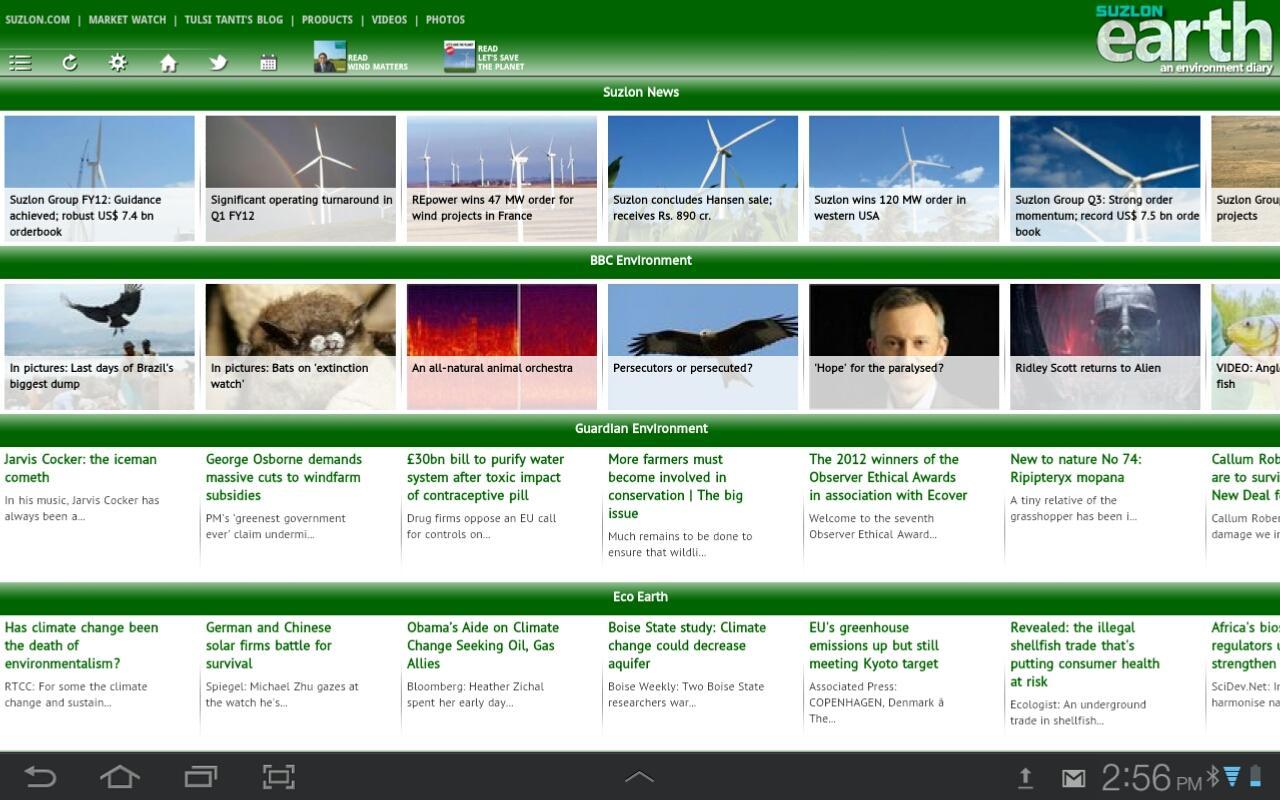Read EU's greenhouse emissions article
The image size is (1280, 800).
pyautogui.click(x=874, y=645)
